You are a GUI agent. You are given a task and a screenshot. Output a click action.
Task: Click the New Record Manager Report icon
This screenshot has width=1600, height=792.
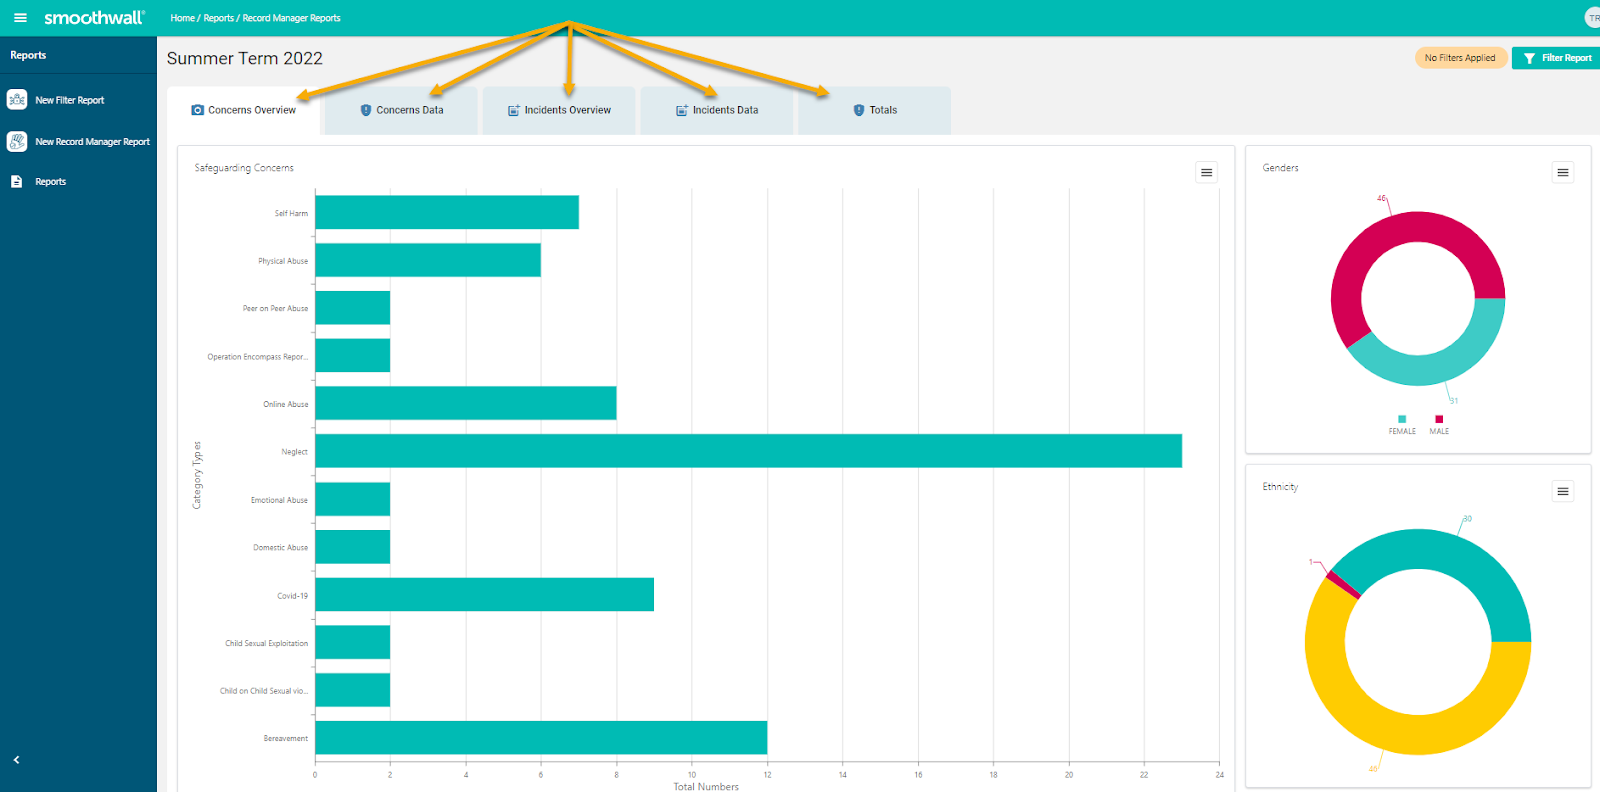pos(17,142)
